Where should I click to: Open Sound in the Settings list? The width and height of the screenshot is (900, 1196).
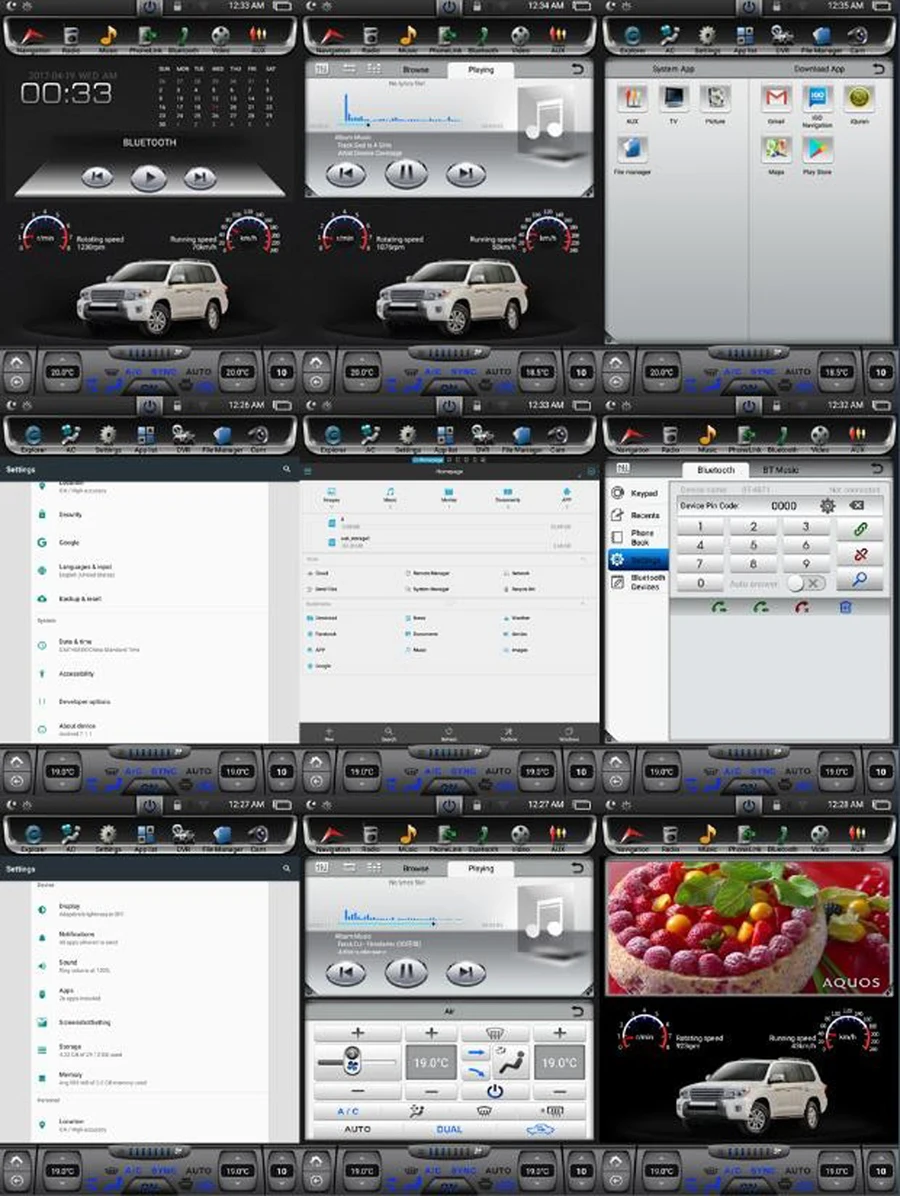coord(149,966)
